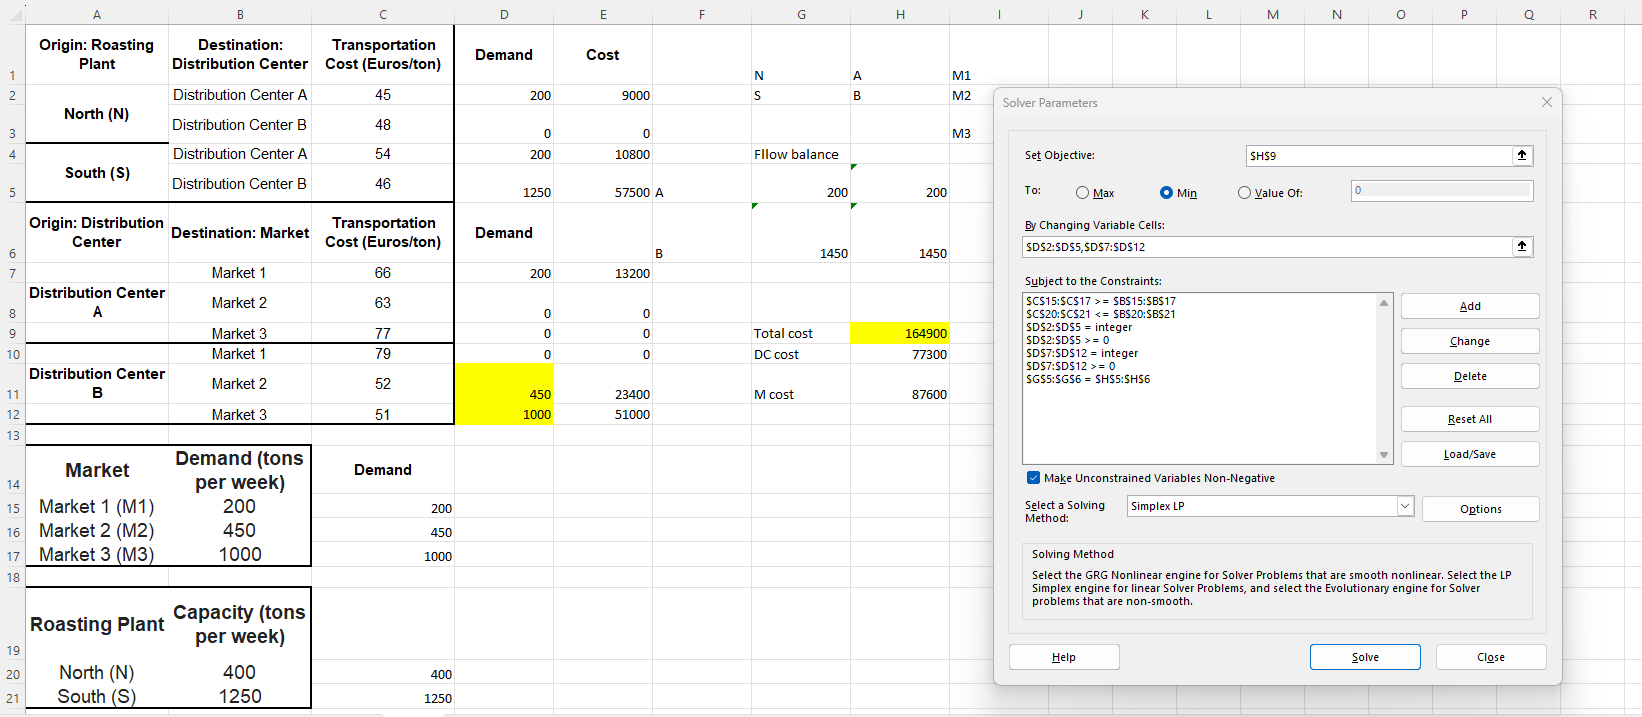Click the Load/Save button
Image resolution: width=1642 pixels, height=717 pixels.
(1470, 454)
